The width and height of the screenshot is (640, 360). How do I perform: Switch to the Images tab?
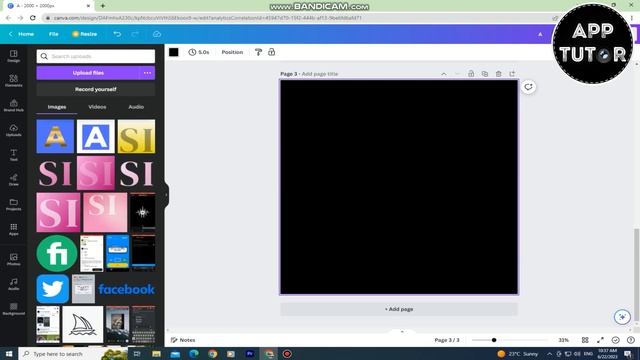[57, 107]
